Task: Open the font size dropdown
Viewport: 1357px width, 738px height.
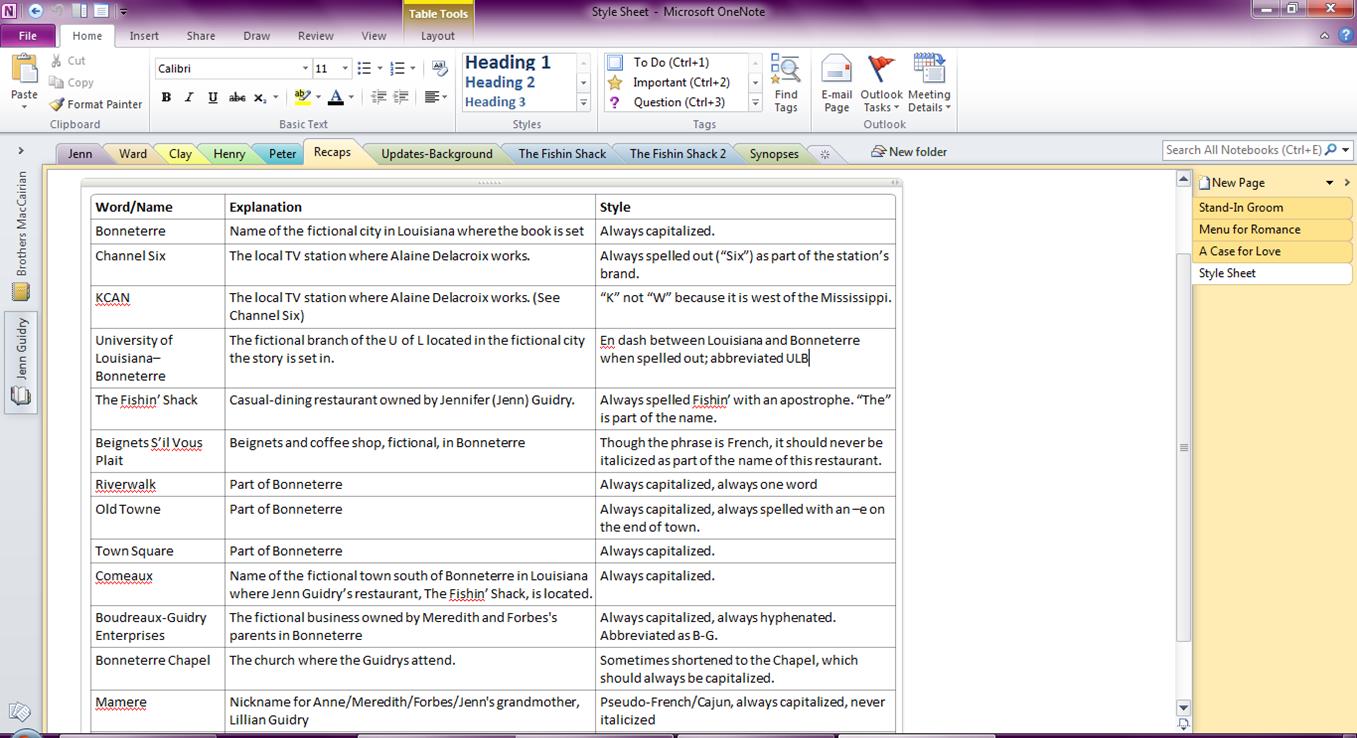Action: pyautogui.click(x=345, y=68)
